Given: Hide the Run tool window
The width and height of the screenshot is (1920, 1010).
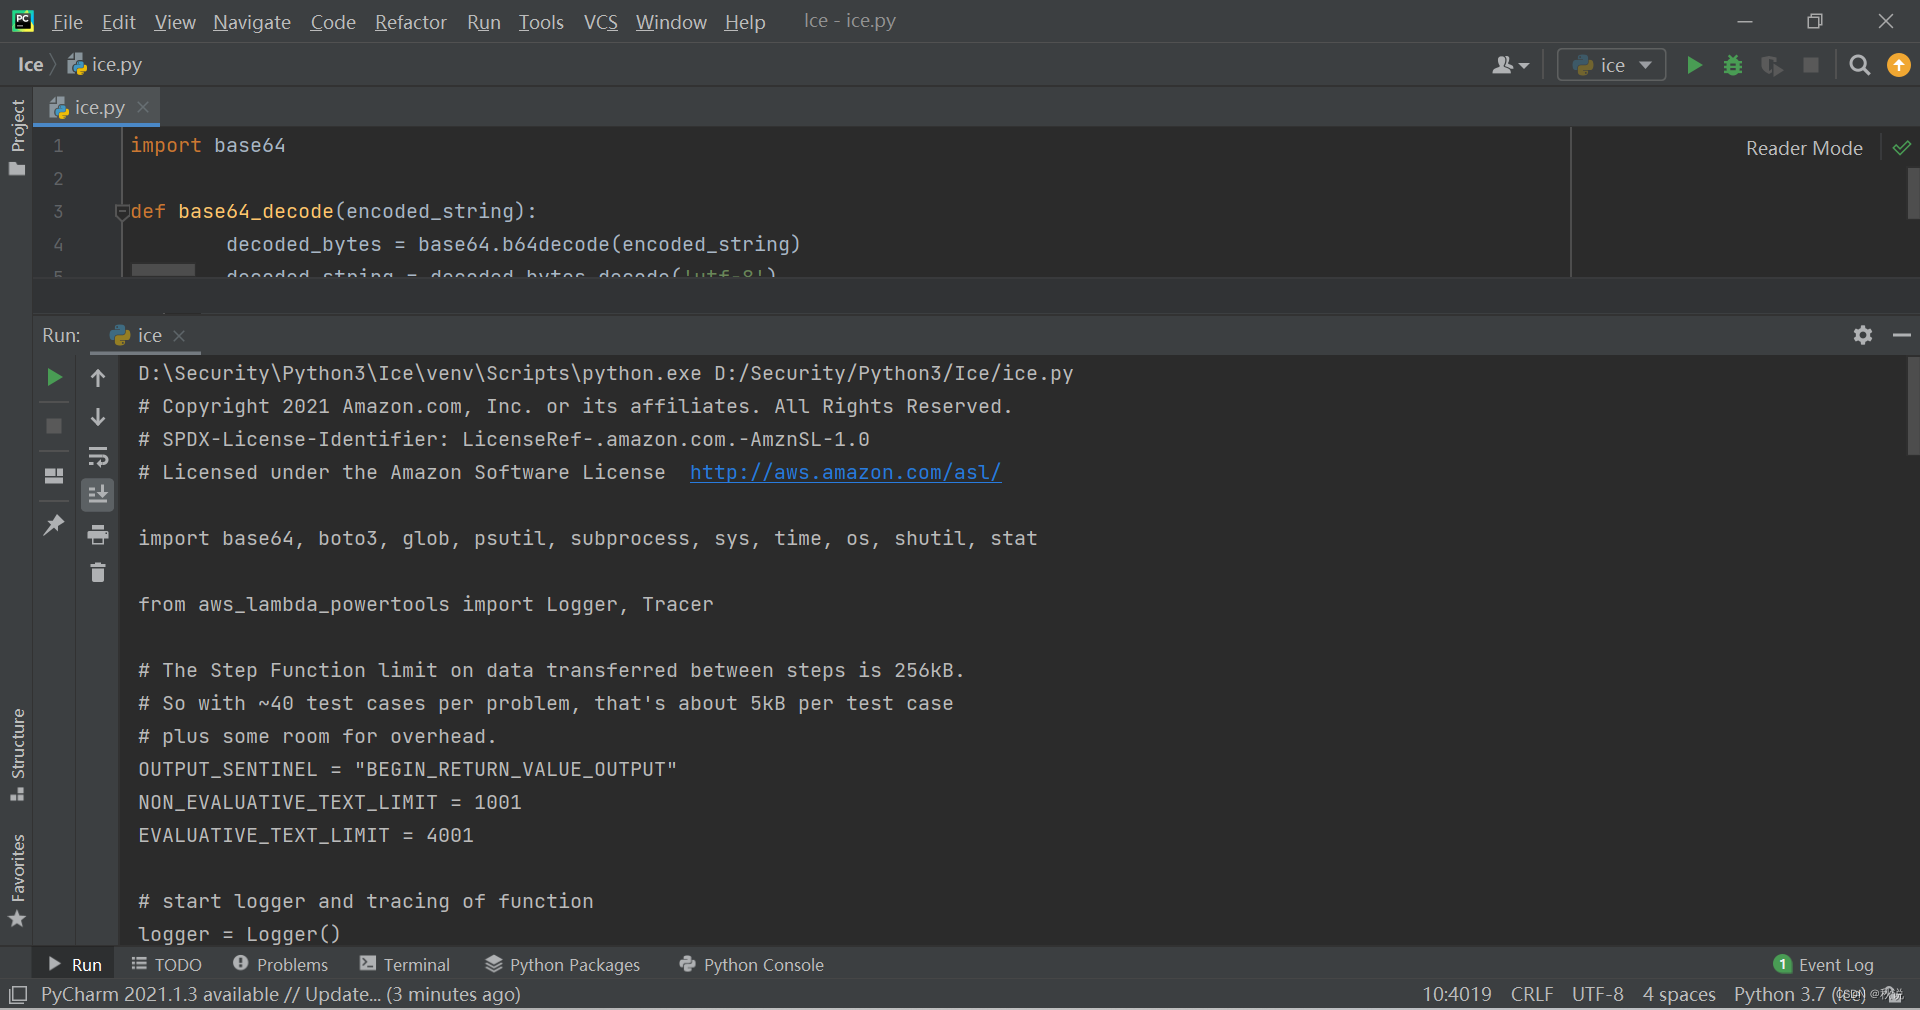Looking at the screenshot, I should [x=1902, y=335].
